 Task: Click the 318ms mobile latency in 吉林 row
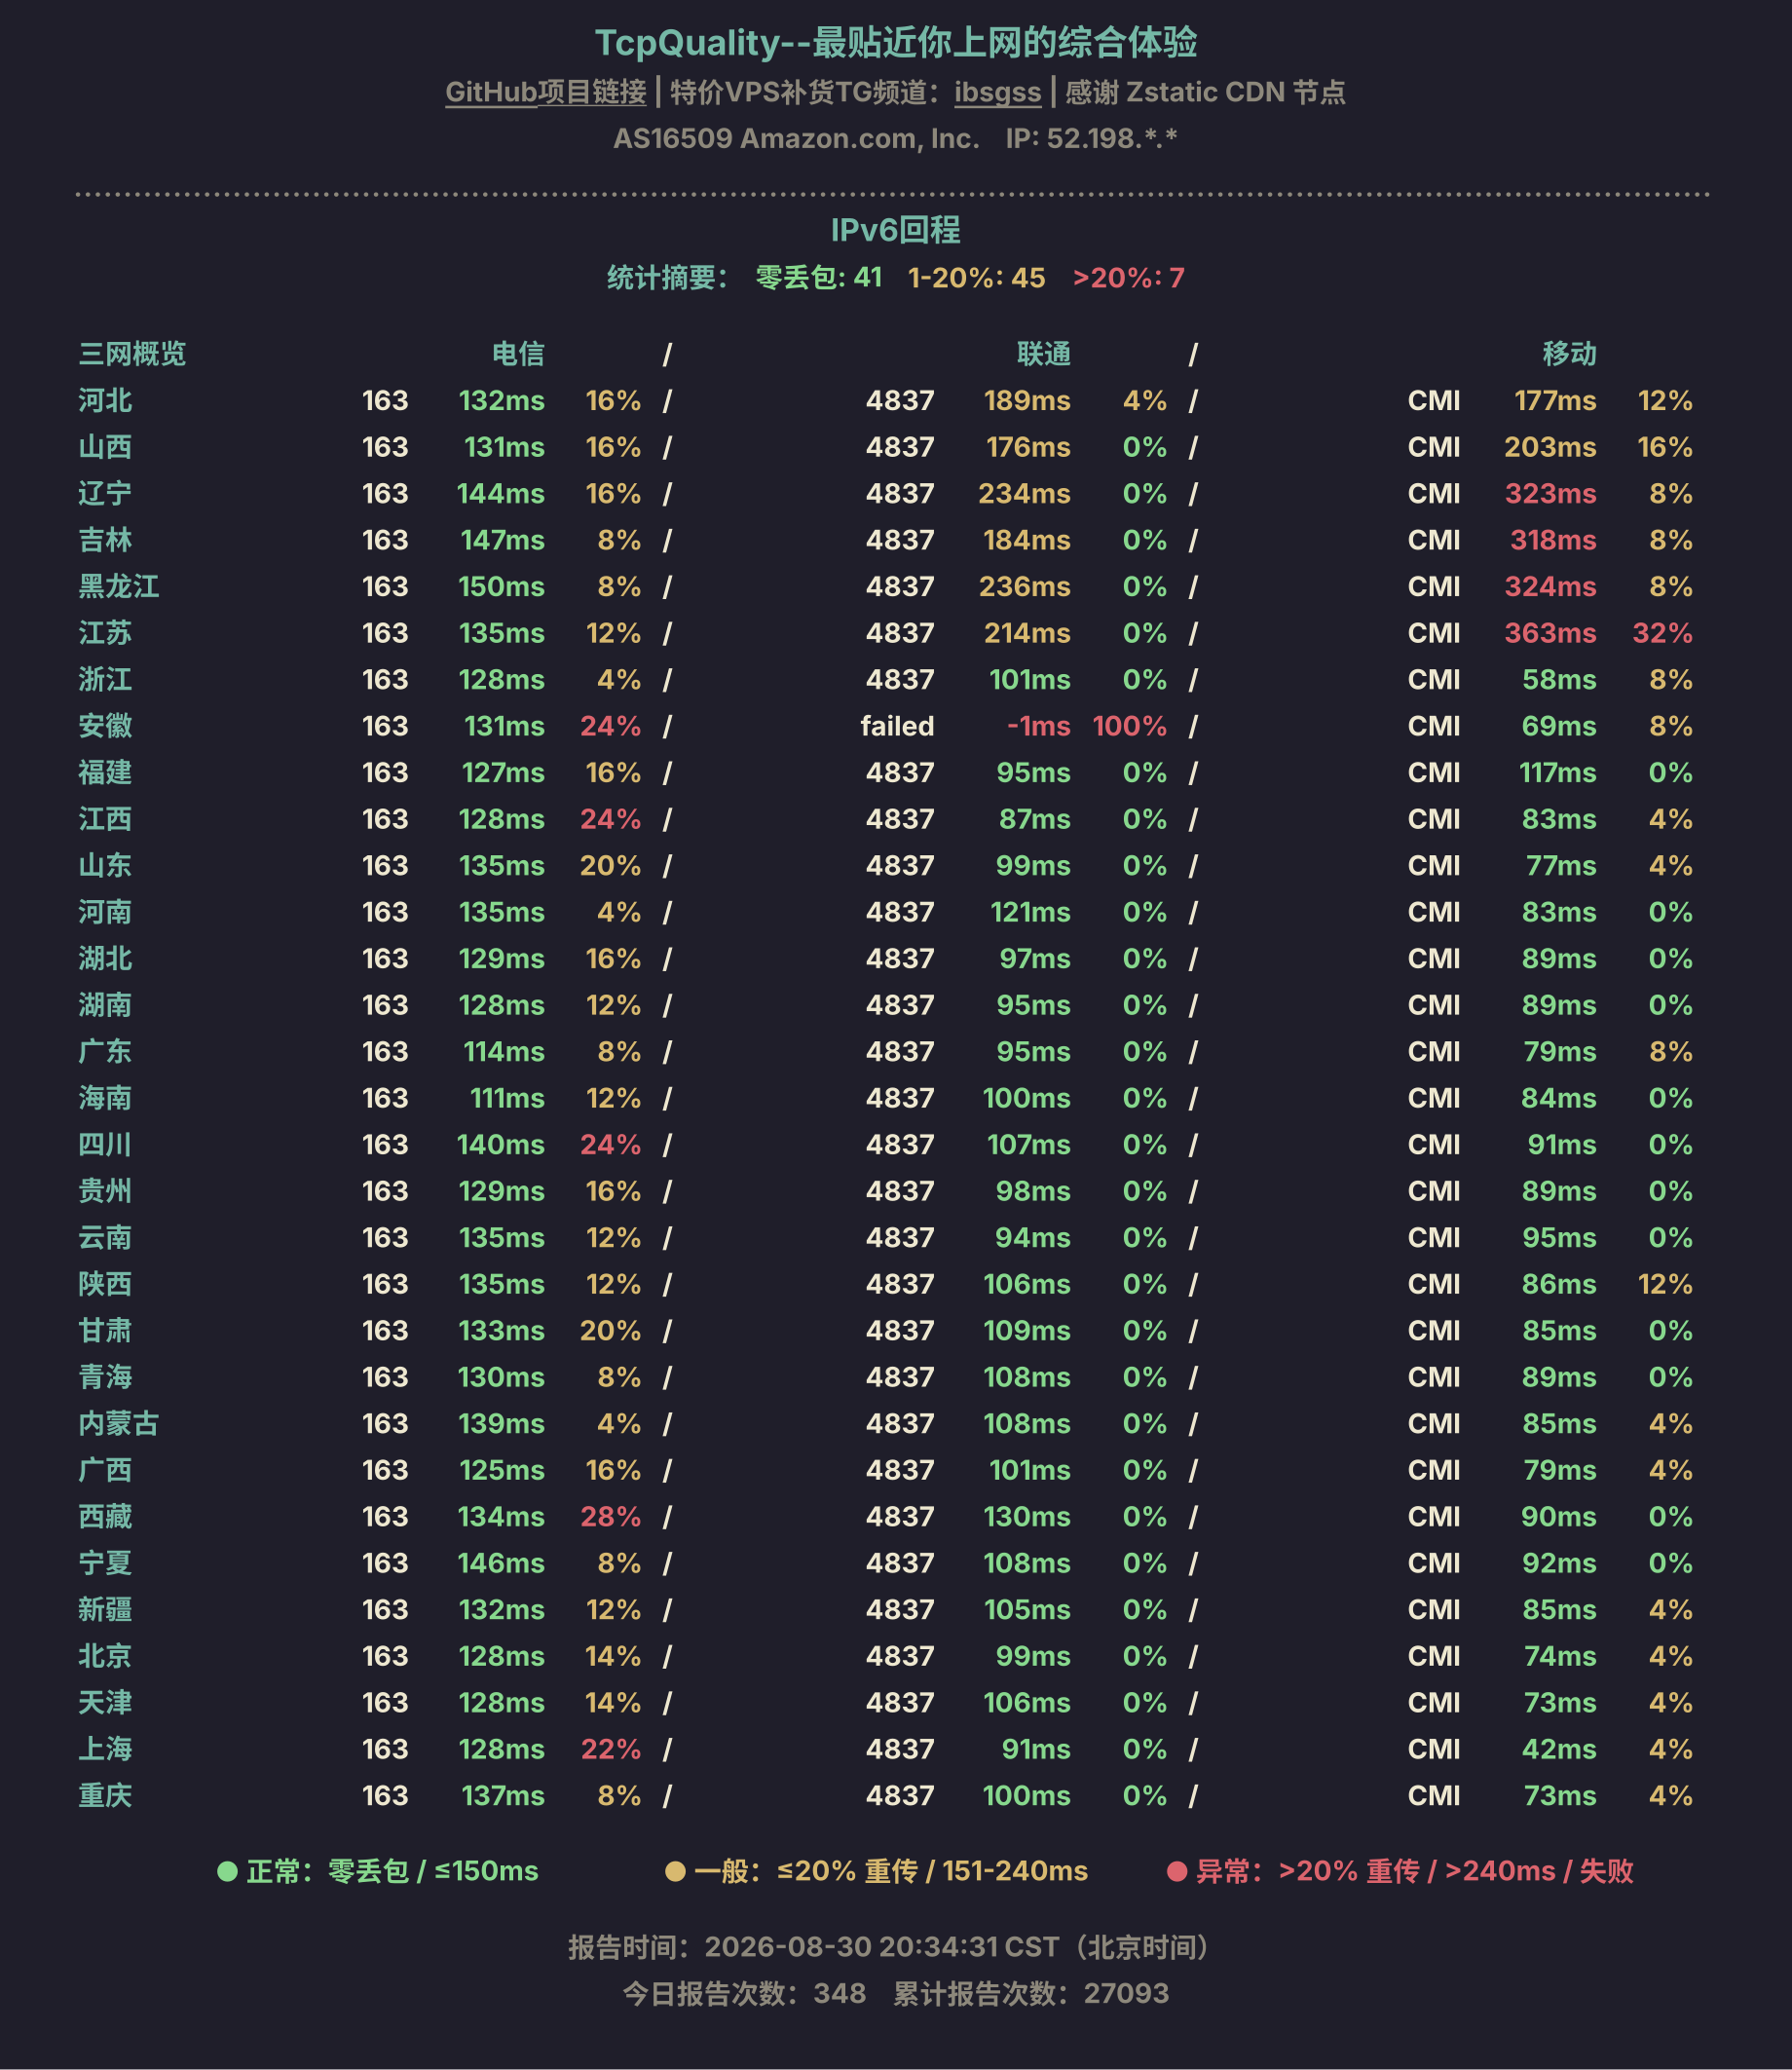click(1553, 540)
